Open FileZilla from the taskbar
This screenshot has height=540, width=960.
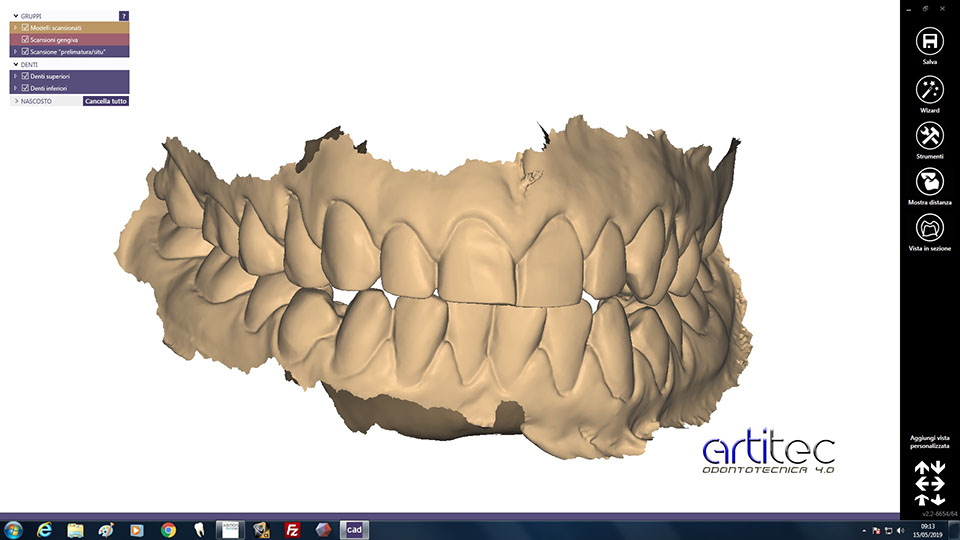(x=293, y=529)
